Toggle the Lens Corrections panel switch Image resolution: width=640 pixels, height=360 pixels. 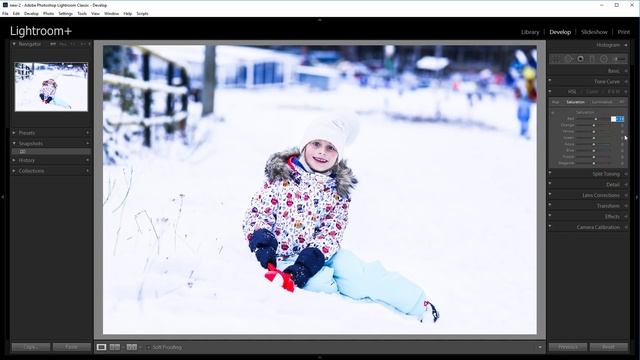550,193
